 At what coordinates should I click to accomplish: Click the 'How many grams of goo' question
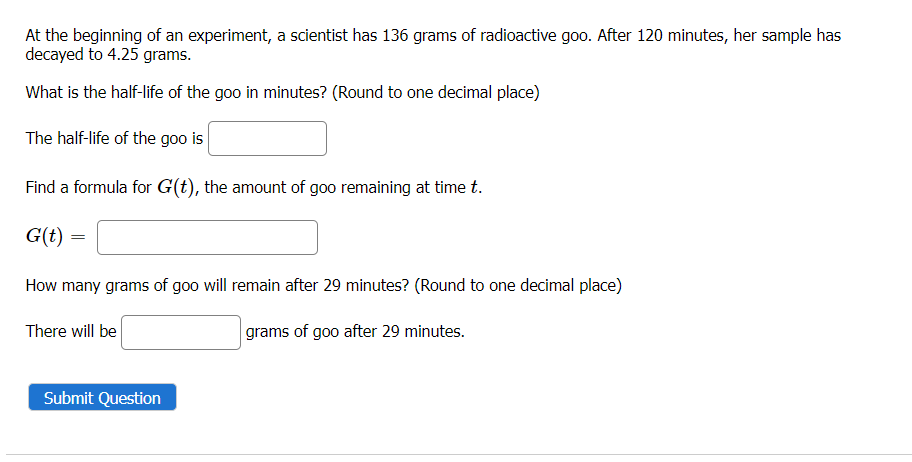pyautogui.click(x=323, y=286)
